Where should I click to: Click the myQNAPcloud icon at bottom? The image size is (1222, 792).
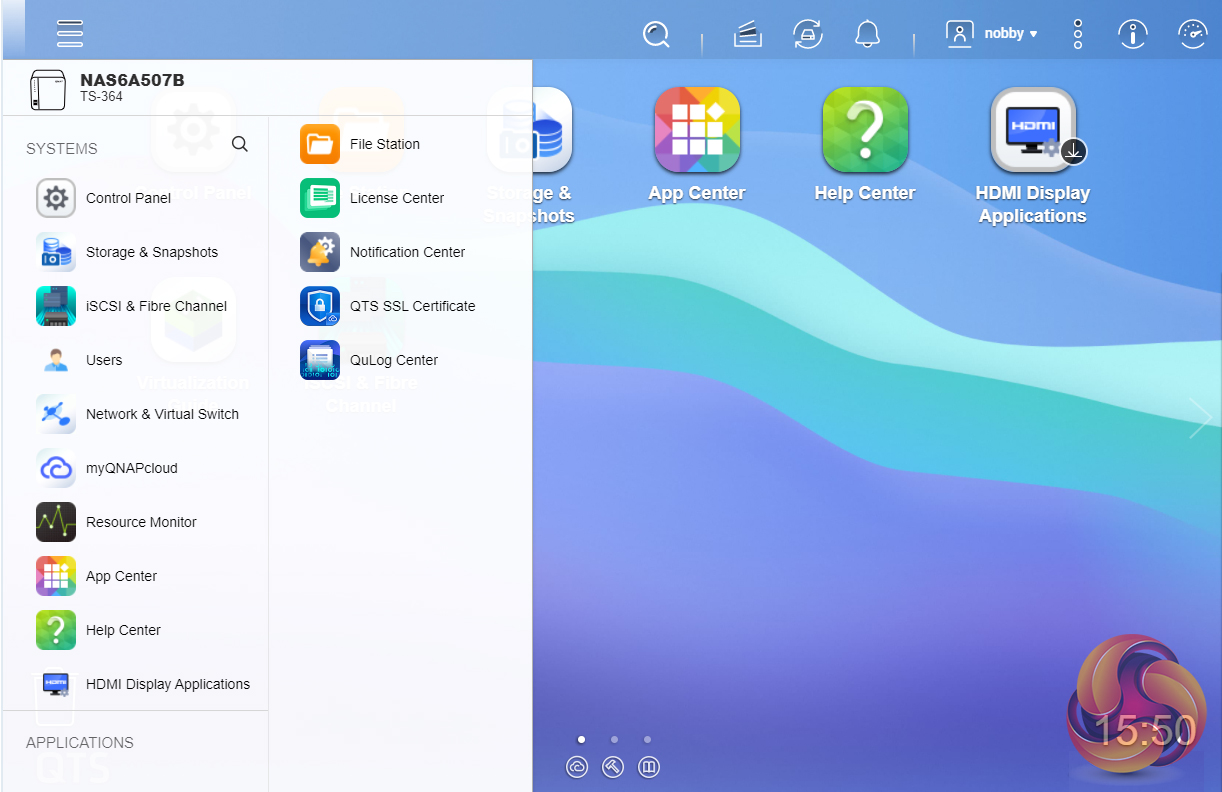click(577, 767)
